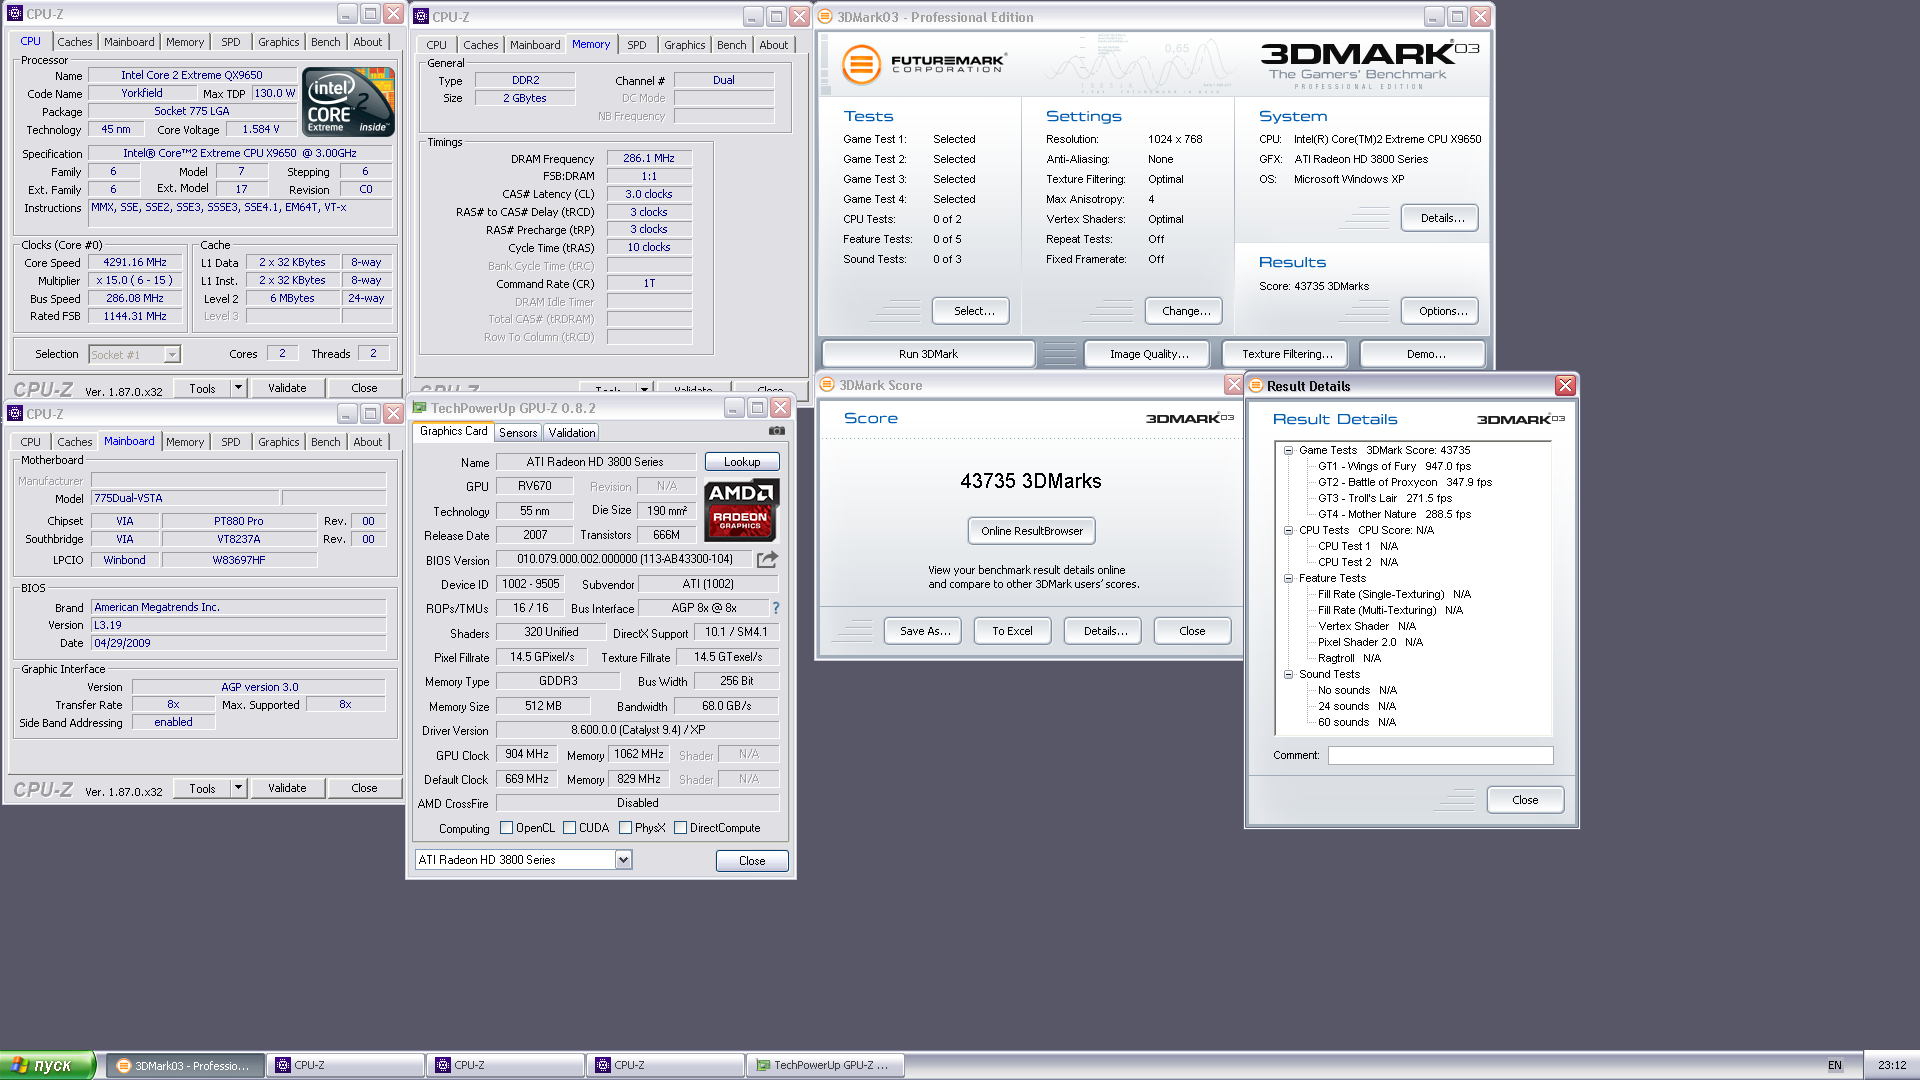Click the AMD Radeon Graphics logo
Screen dimensions: 1920x1080
point(741,509)
